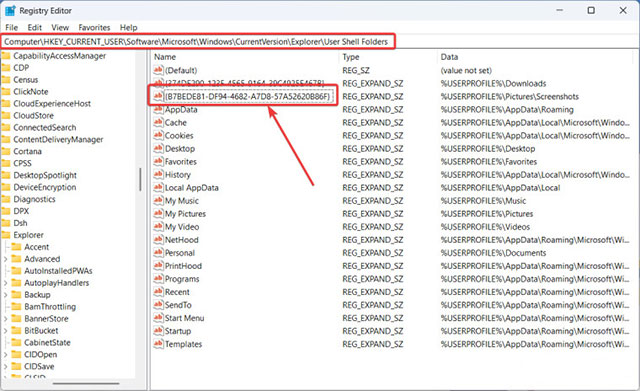
Task: Click the Cortana folder icon in tree
Action: (x=6, y=151)
